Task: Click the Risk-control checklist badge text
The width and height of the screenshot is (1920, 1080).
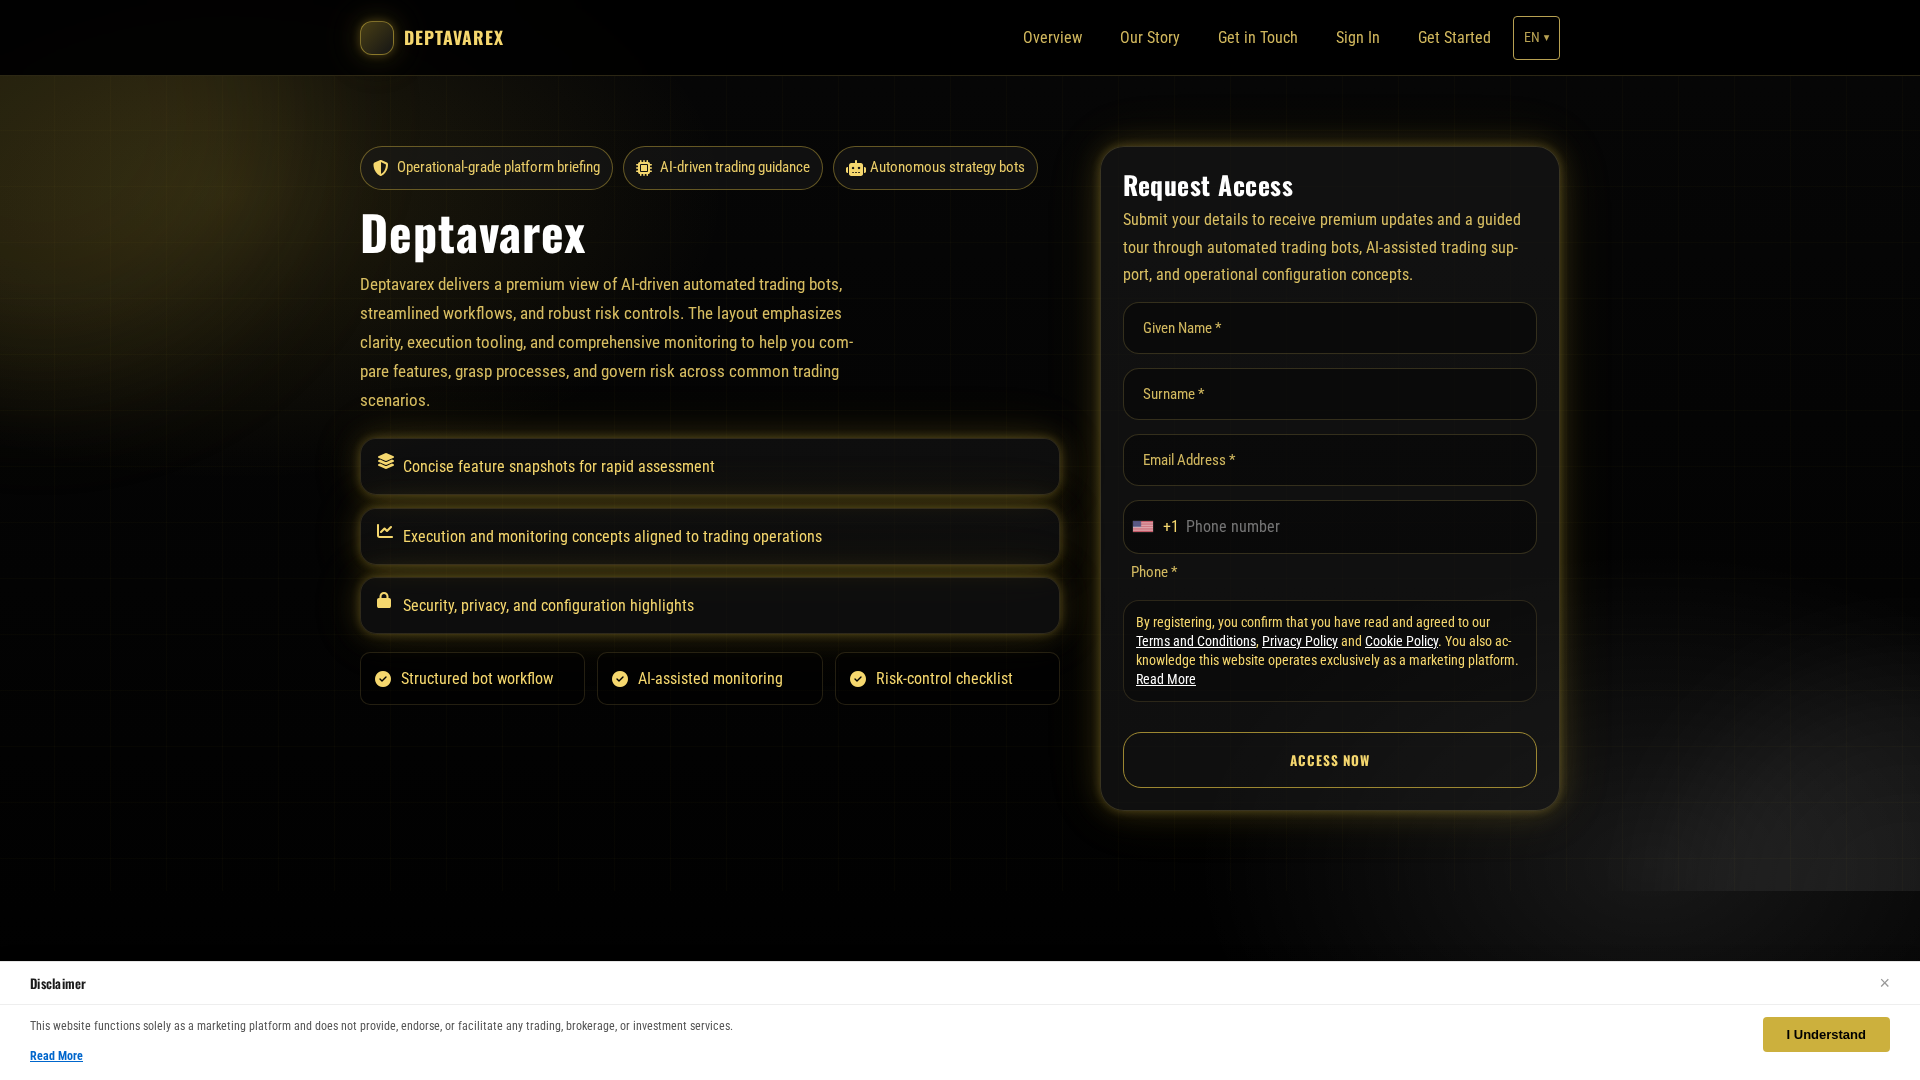Action: click(944, 679)
